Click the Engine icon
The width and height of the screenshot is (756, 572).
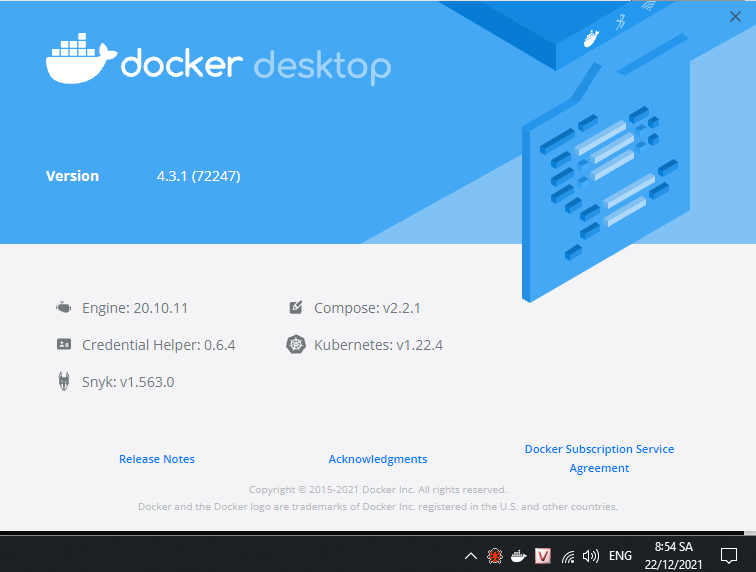click(x=64, y=307)
